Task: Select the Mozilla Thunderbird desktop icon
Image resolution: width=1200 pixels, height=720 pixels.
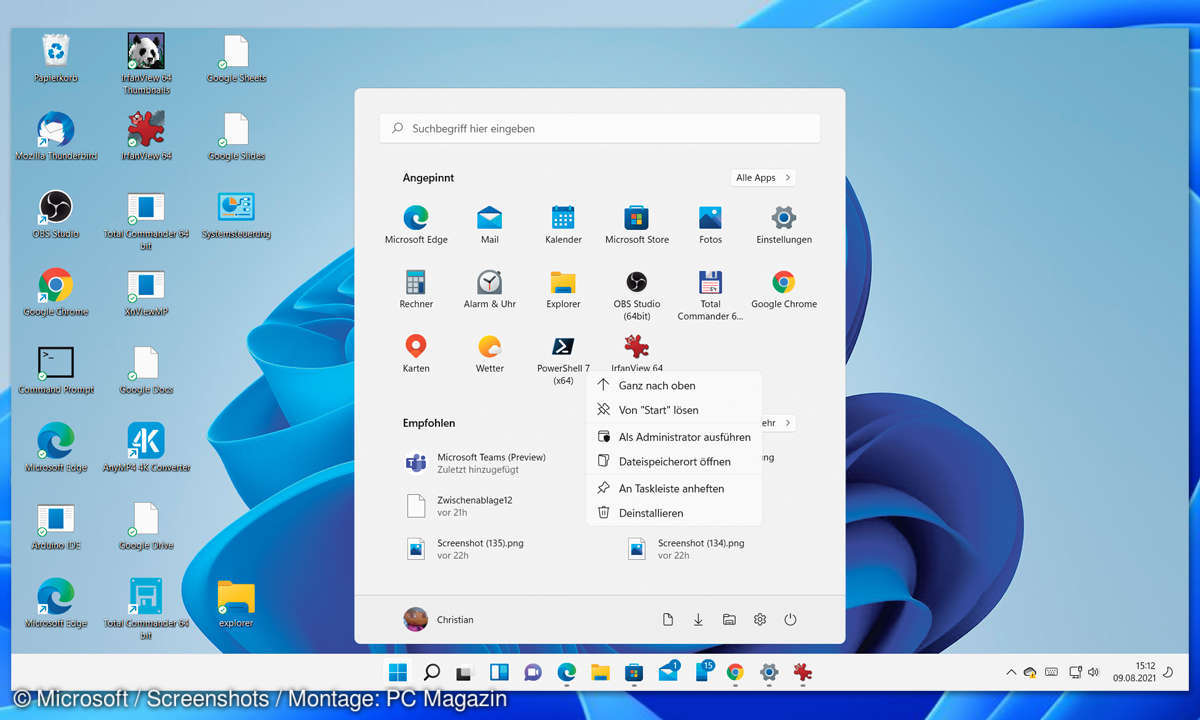Action: pos(56,137)
